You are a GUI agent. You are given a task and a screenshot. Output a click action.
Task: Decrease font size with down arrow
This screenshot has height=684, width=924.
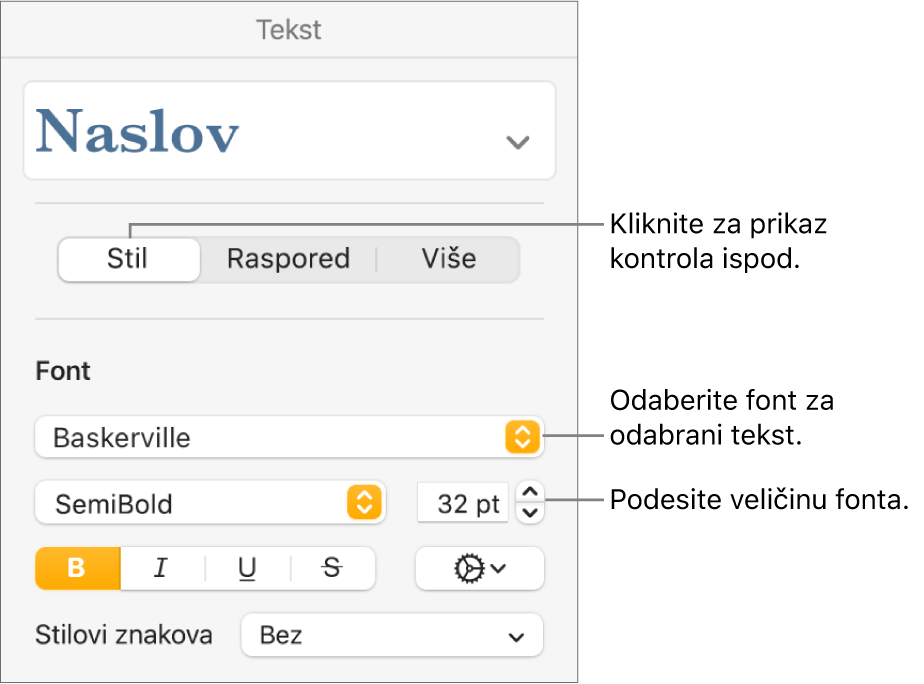tap(530, 513)
